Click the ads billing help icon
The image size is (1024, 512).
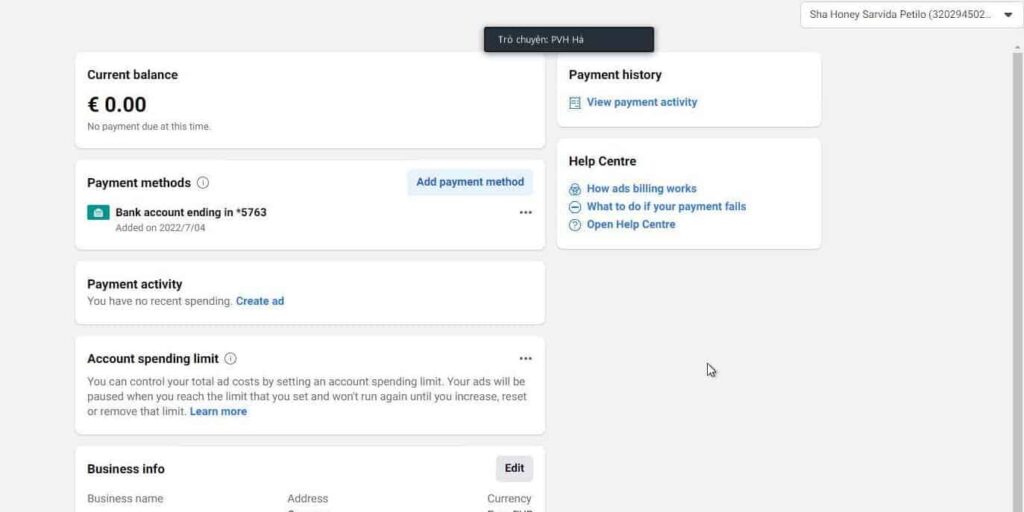pyautogui.click(x=575, y=189)
